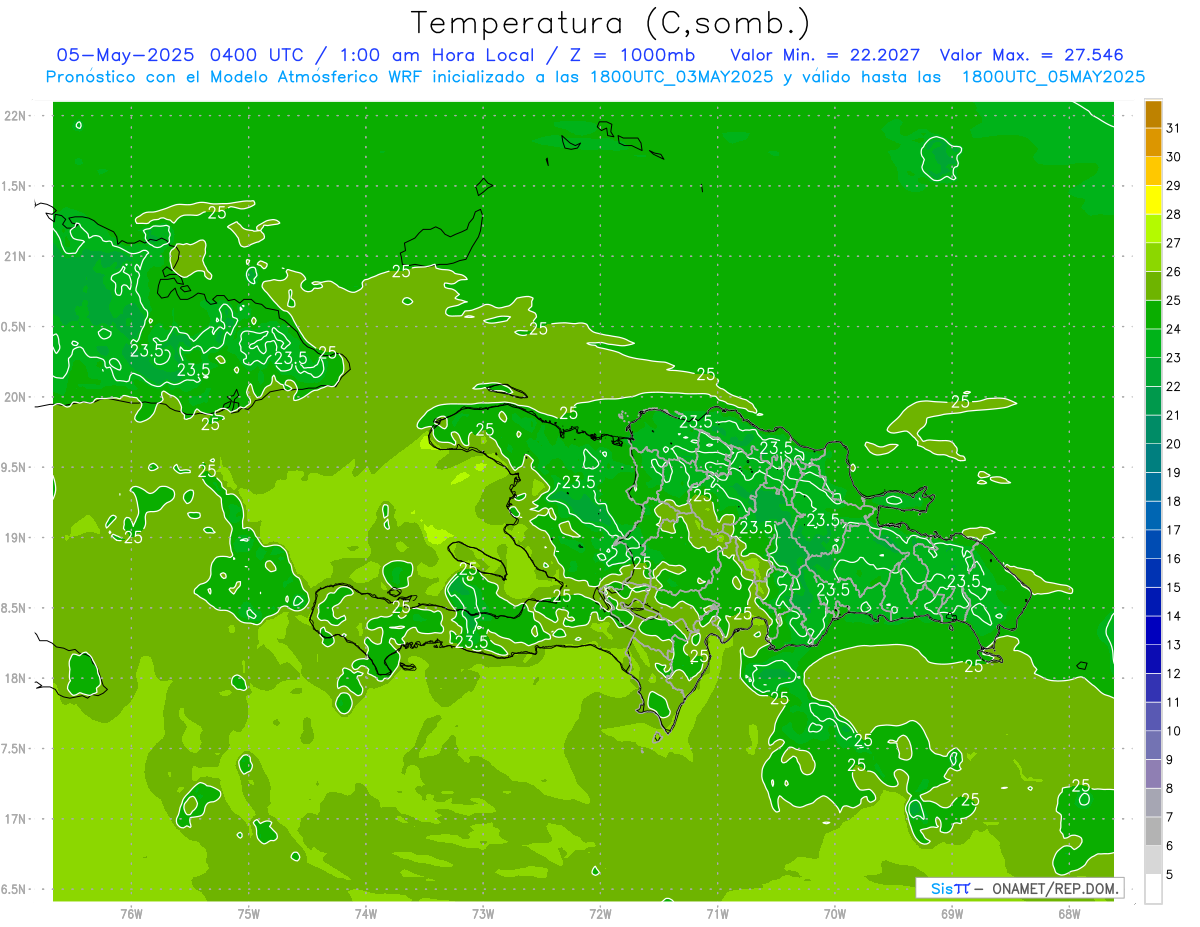Click the "21N" latitude axis label

(x=16, y=257)
